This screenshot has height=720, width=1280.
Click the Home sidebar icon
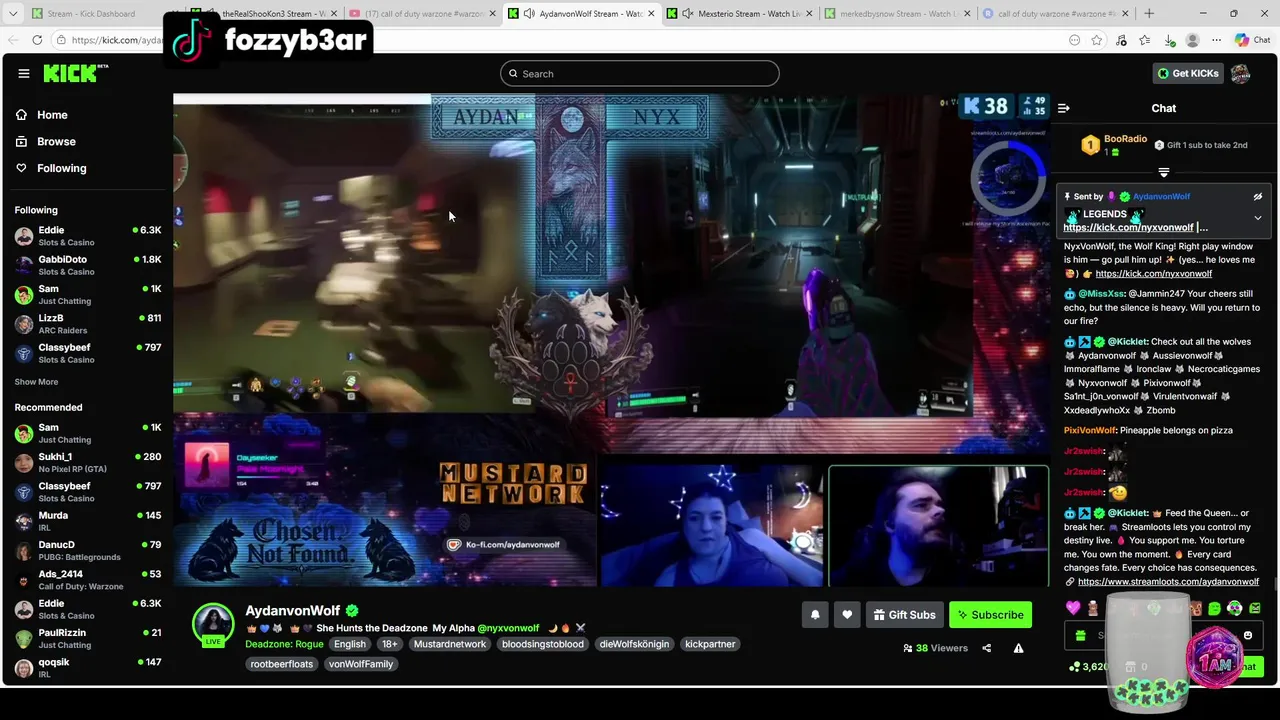(x=22, y=115)
